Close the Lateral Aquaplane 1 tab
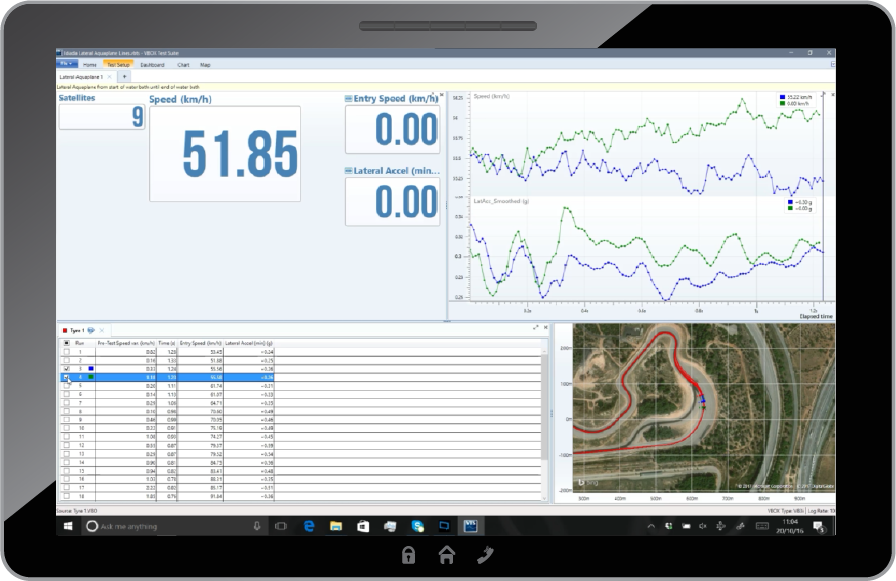 [x=110, y=76]
